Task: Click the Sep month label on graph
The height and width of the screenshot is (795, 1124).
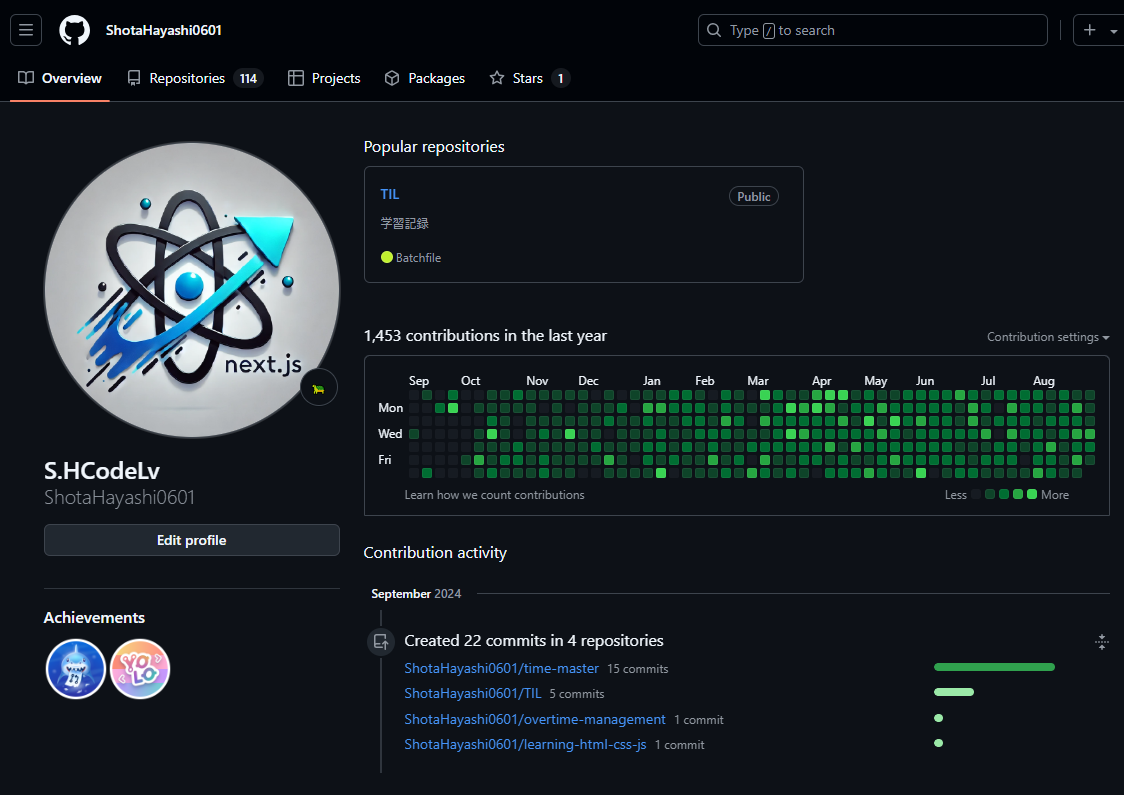Action: 419,381
